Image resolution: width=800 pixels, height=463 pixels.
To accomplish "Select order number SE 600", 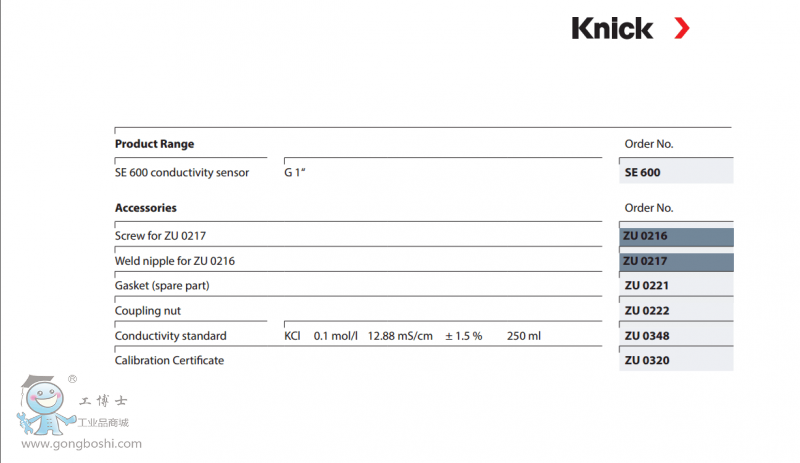I will coord(643,172).
